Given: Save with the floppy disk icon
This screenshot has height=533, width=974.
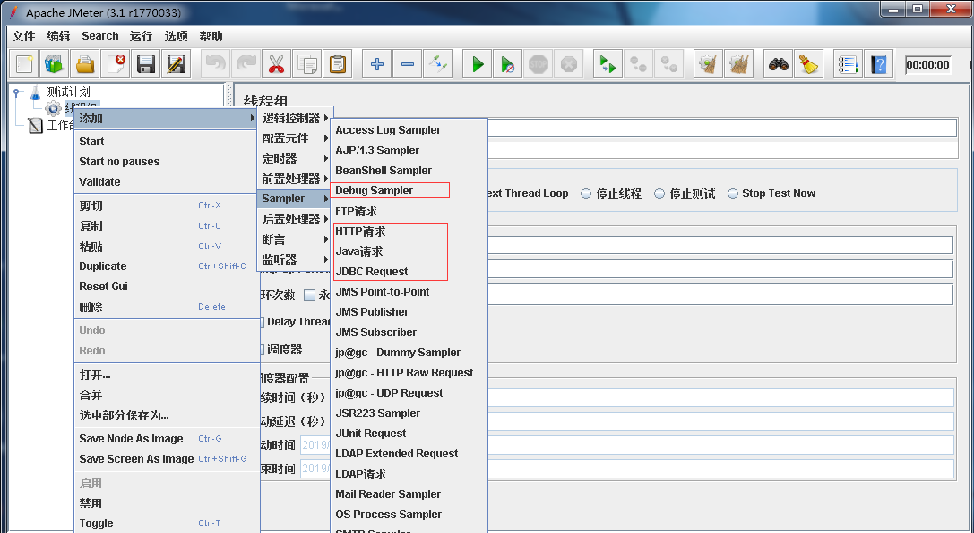Looking at the screenshot, I should [145, 64].
